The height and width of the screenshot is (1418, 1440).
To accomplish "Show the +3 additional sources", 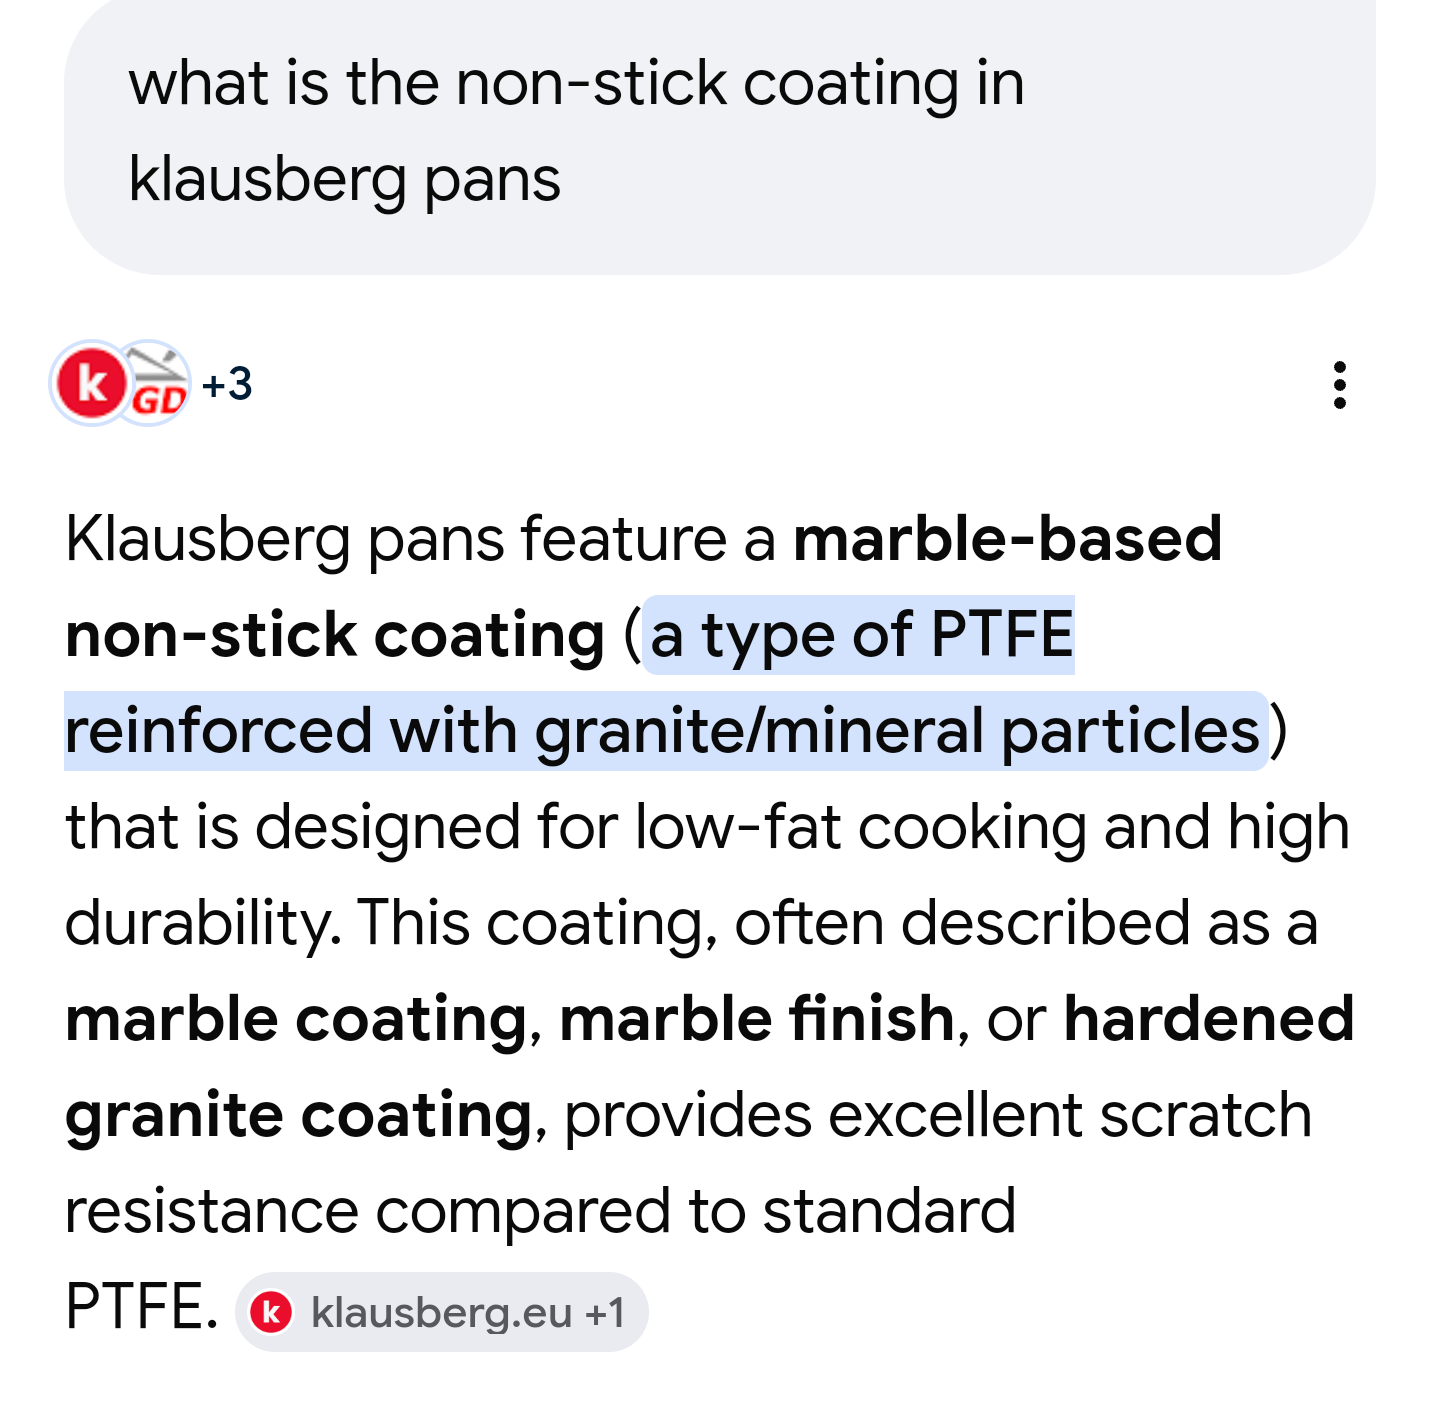I will tap(227, 384).
